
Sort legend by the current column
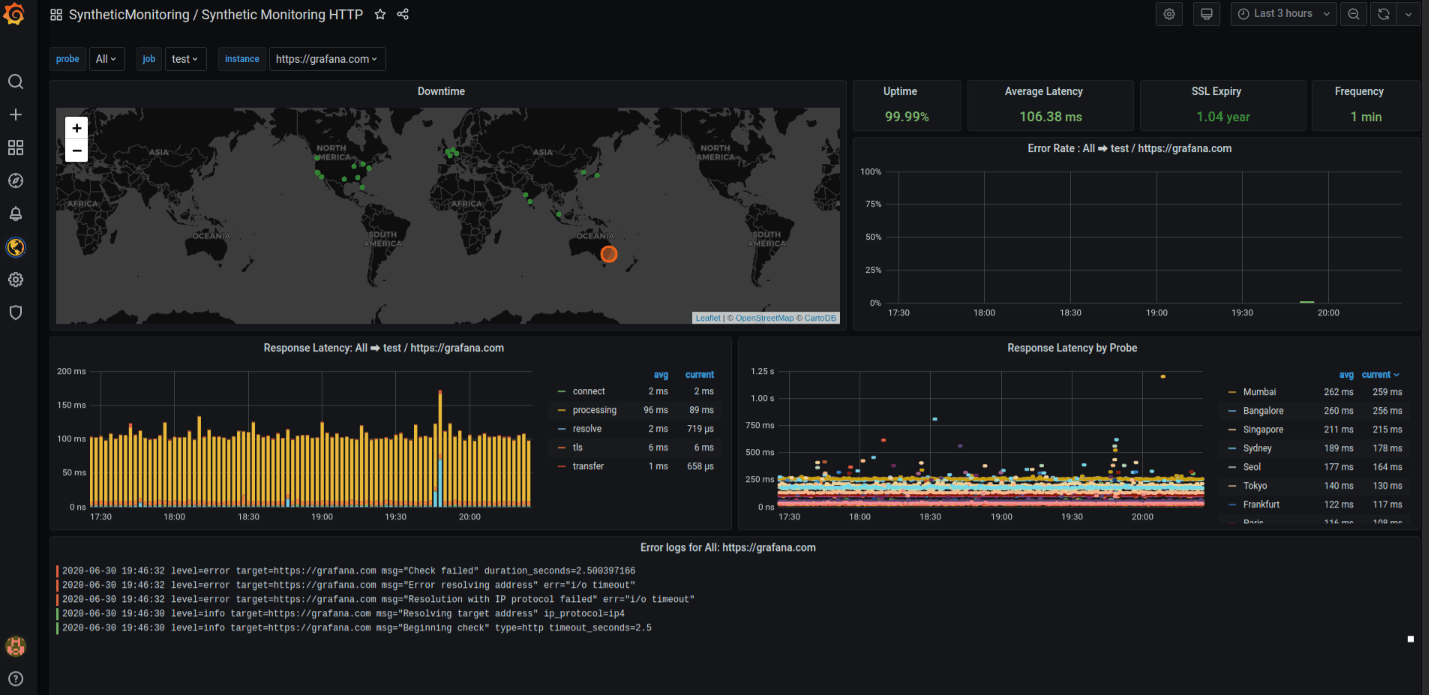tap(1379, 375)
